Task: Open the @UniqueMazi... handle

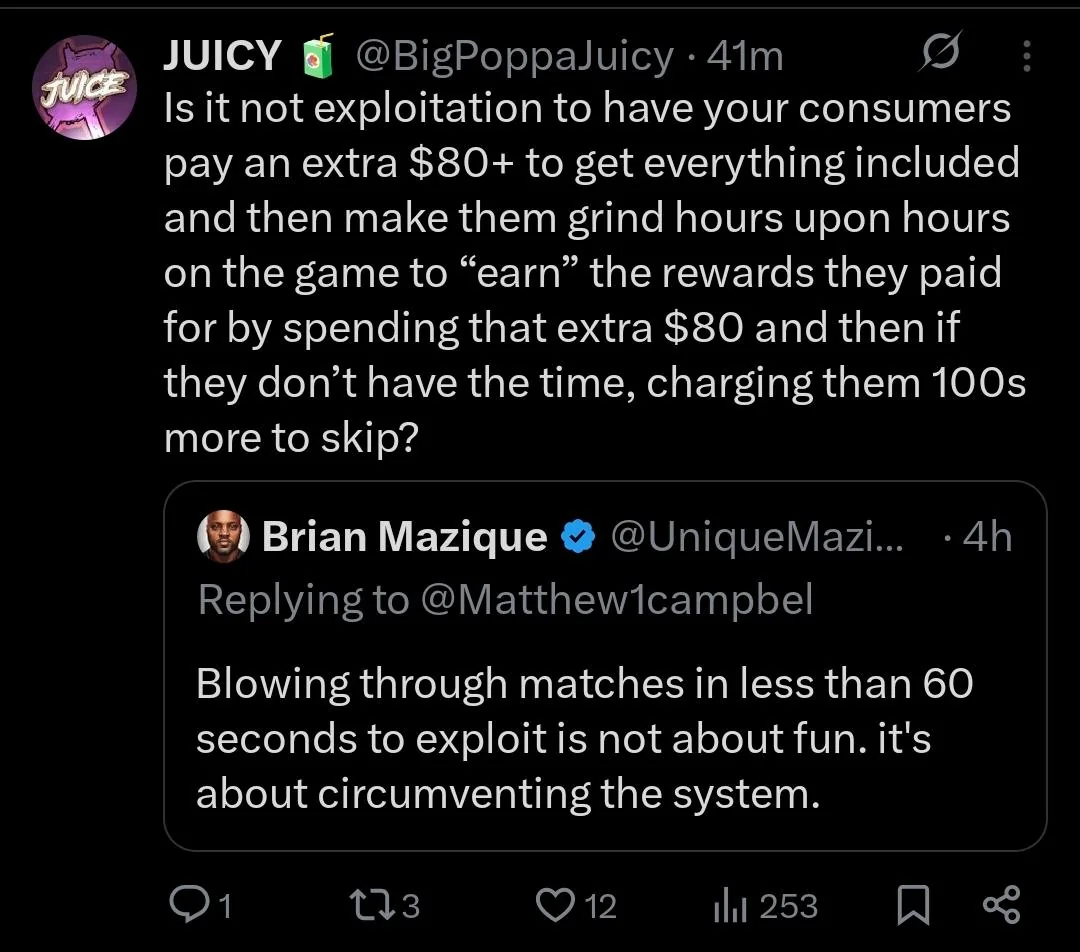Action: click(756, 537)
